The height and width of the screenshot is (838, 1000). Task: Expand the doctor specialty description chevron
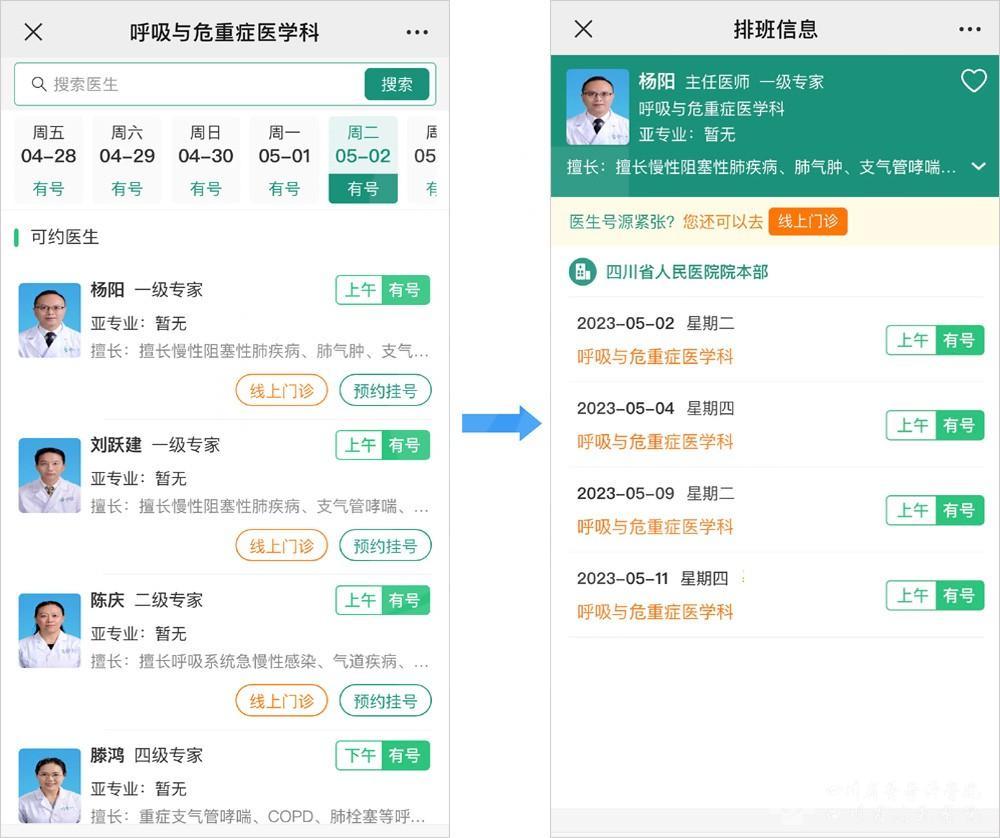coord(978,167)
